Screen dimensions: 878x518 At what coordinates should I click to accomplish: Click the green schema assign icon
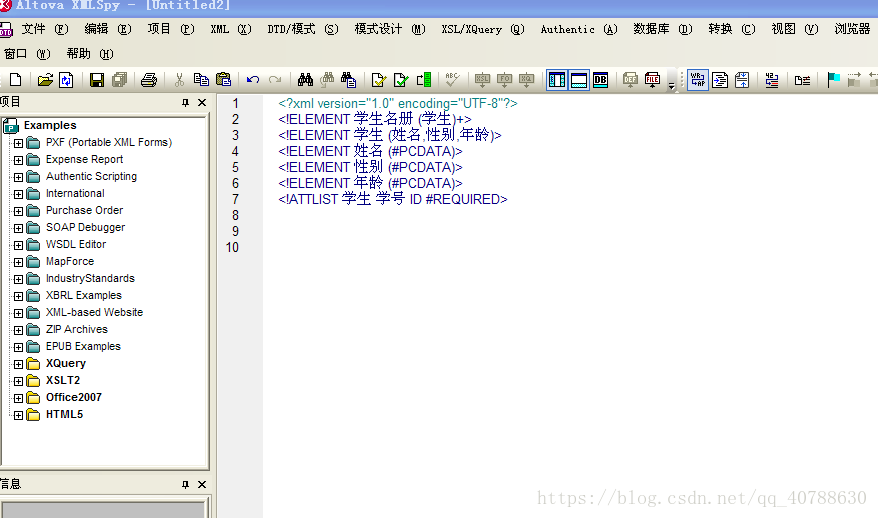(x=424, y=80)
